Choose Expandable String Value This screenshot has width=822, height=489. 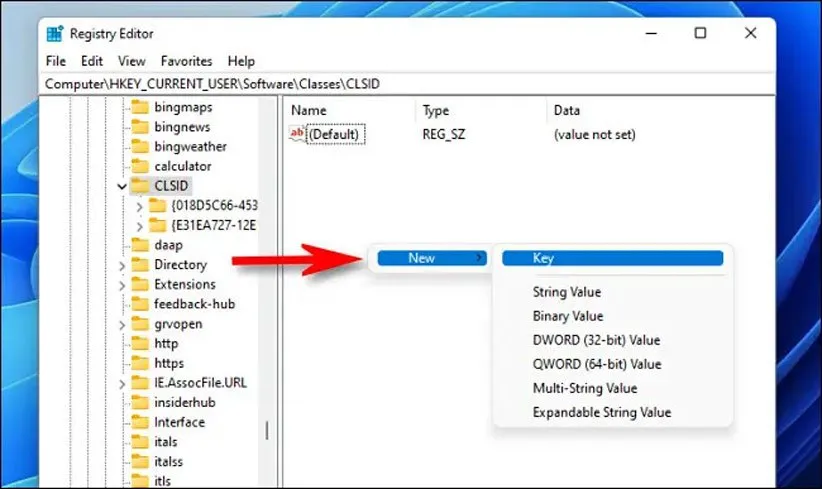[x=602, y=412]
